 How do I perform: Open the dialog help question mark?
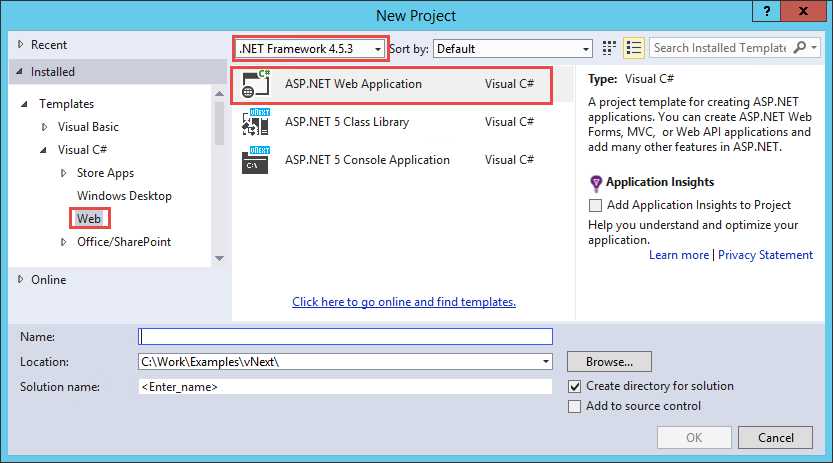click(767, 11)
